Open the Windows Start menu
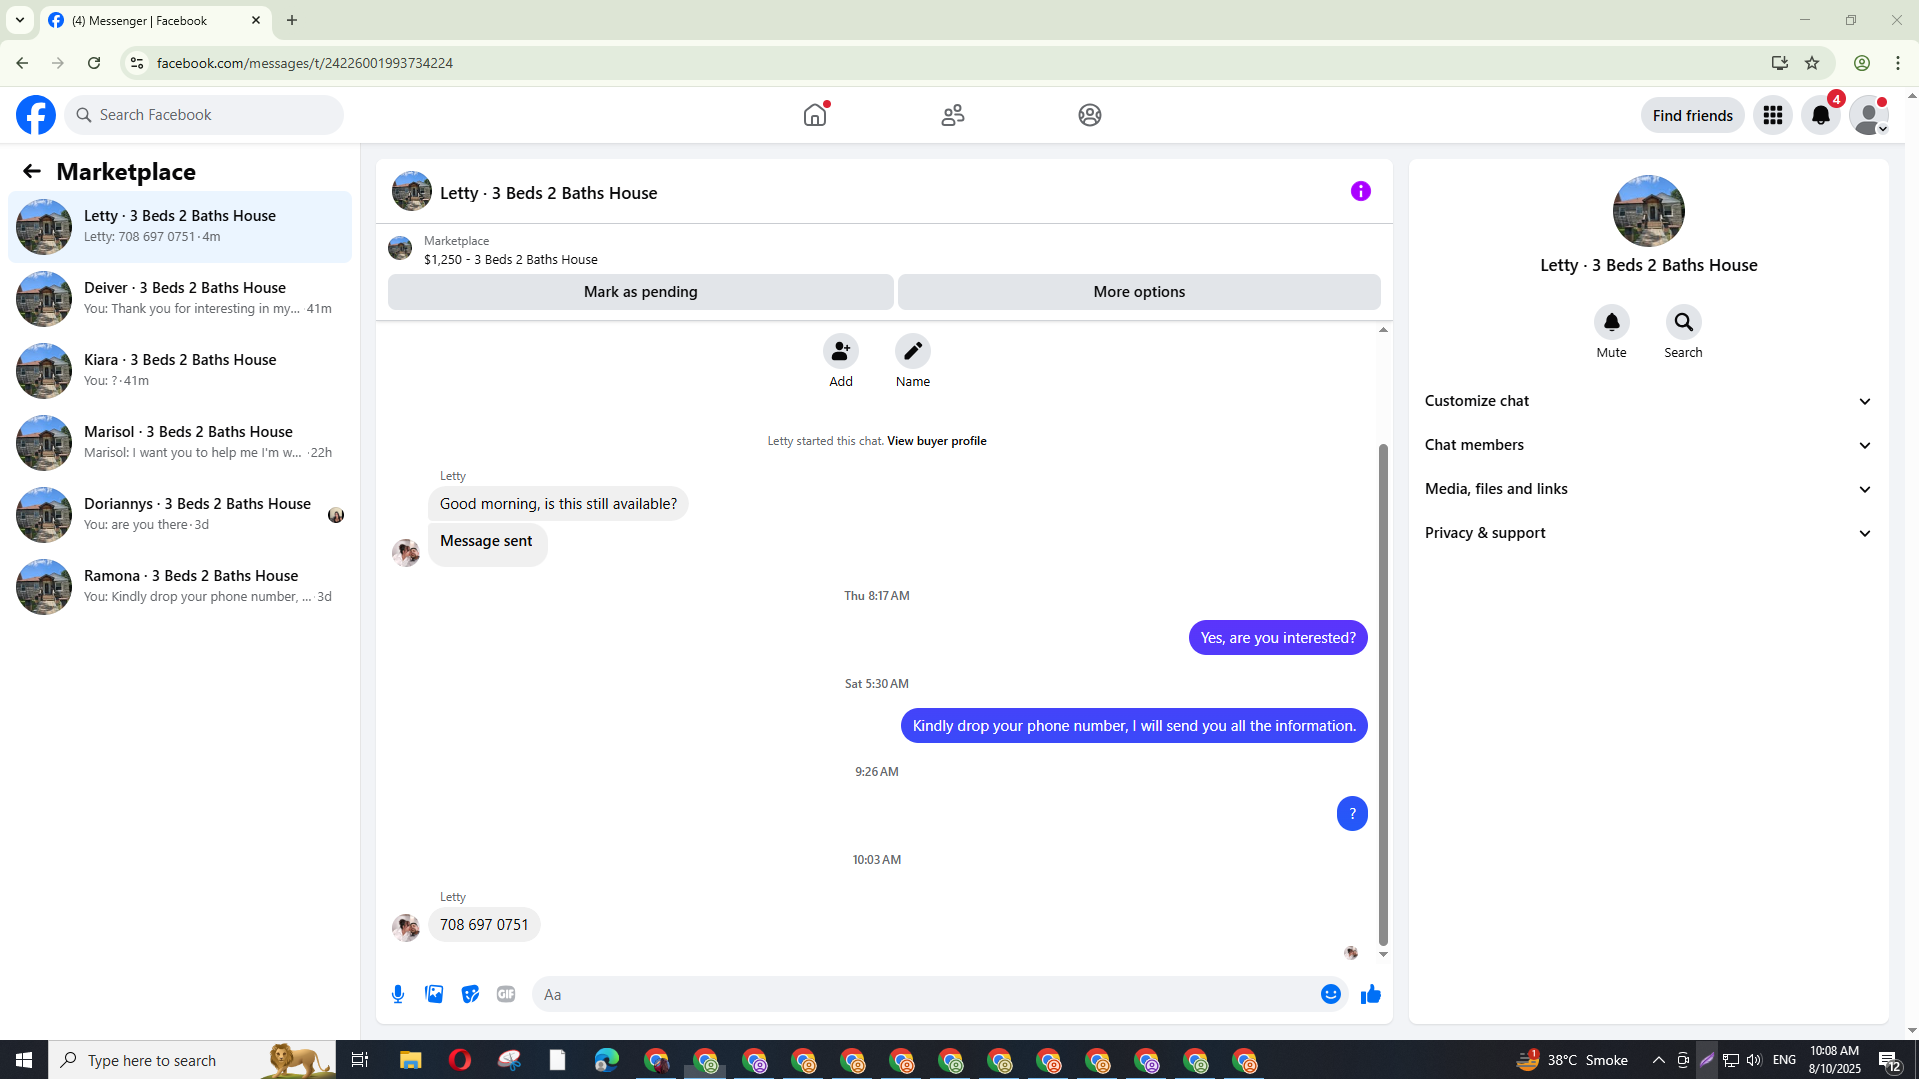Viewport: 1919px width, 1079px height. [24, 1060]
